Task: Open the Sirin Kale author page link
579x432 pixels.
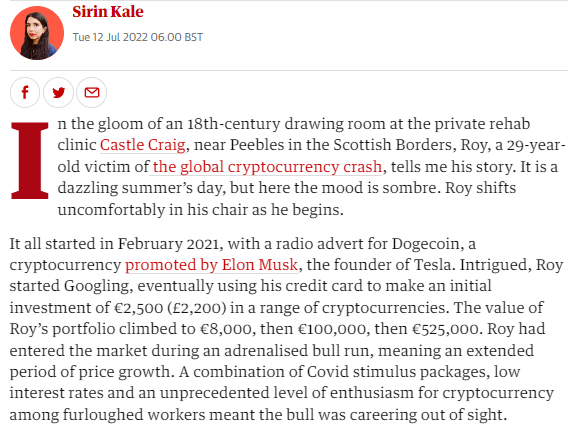Action: tap(108, 12)
